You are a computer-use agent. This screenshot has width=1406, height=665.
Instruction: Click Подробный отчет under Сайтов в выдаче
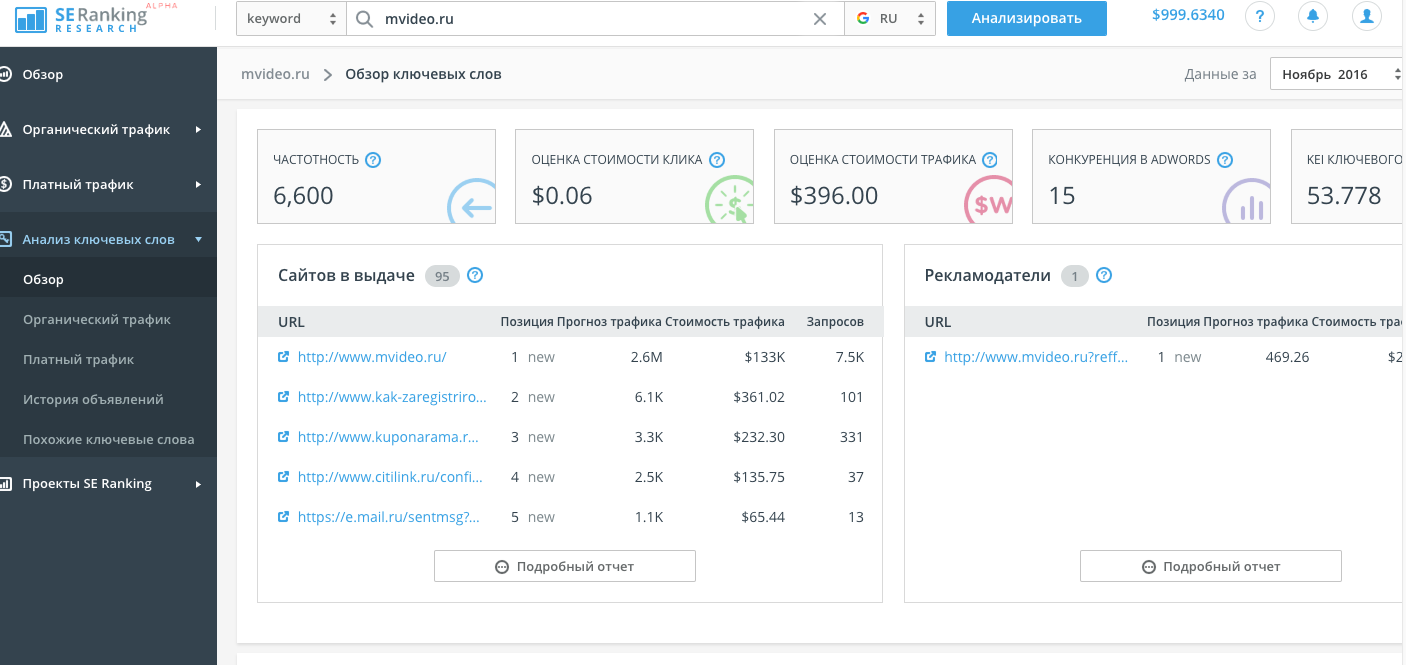[564, 566]
